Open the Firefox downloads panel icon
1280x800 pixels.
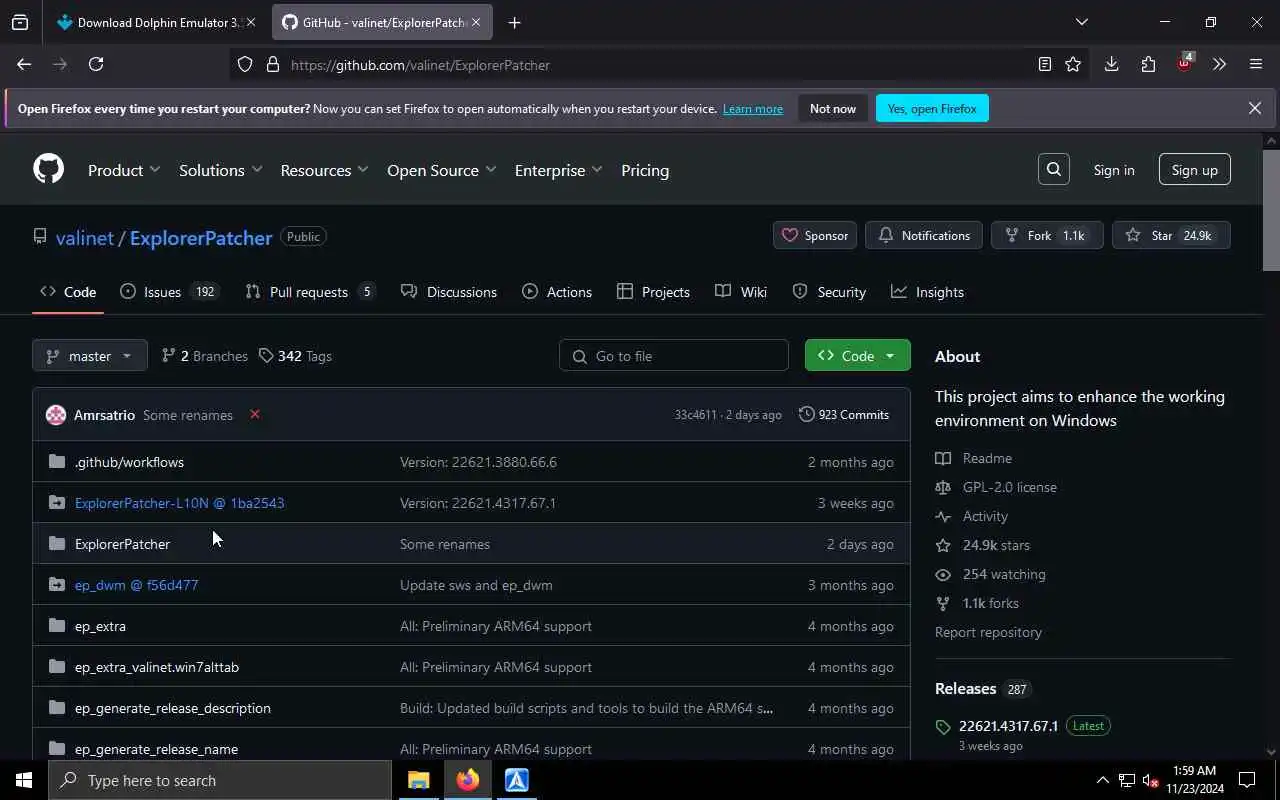tap(1111, 64)
